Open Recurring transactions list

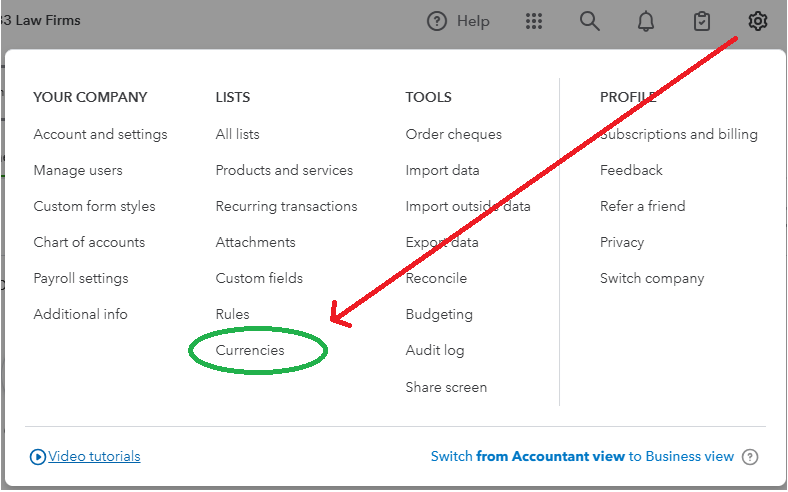click(286, 206)
